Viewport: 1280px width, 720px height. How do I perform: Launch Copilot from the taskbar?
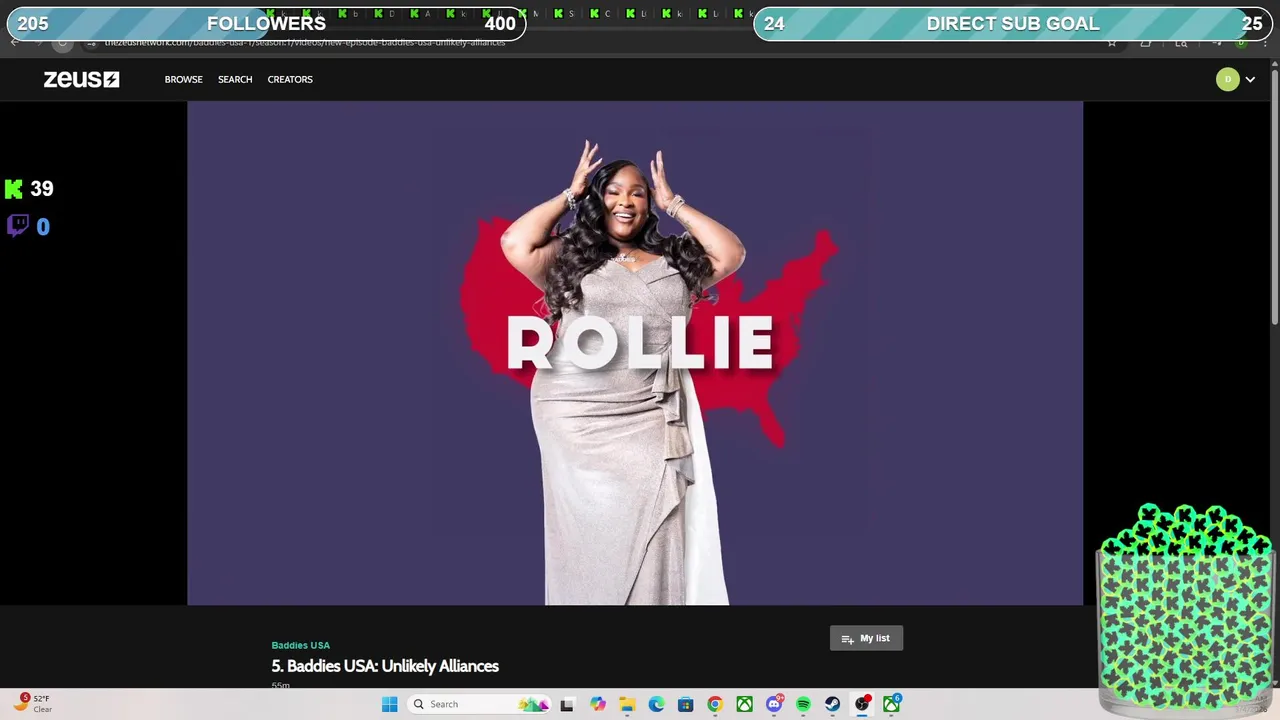(598, 704)
